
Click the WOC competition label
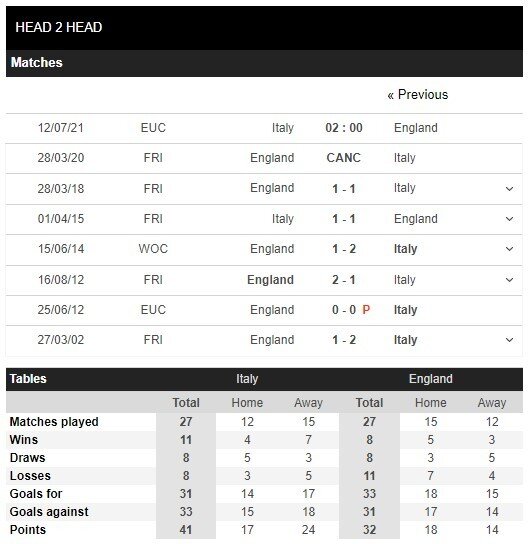[x=153, y=249]
